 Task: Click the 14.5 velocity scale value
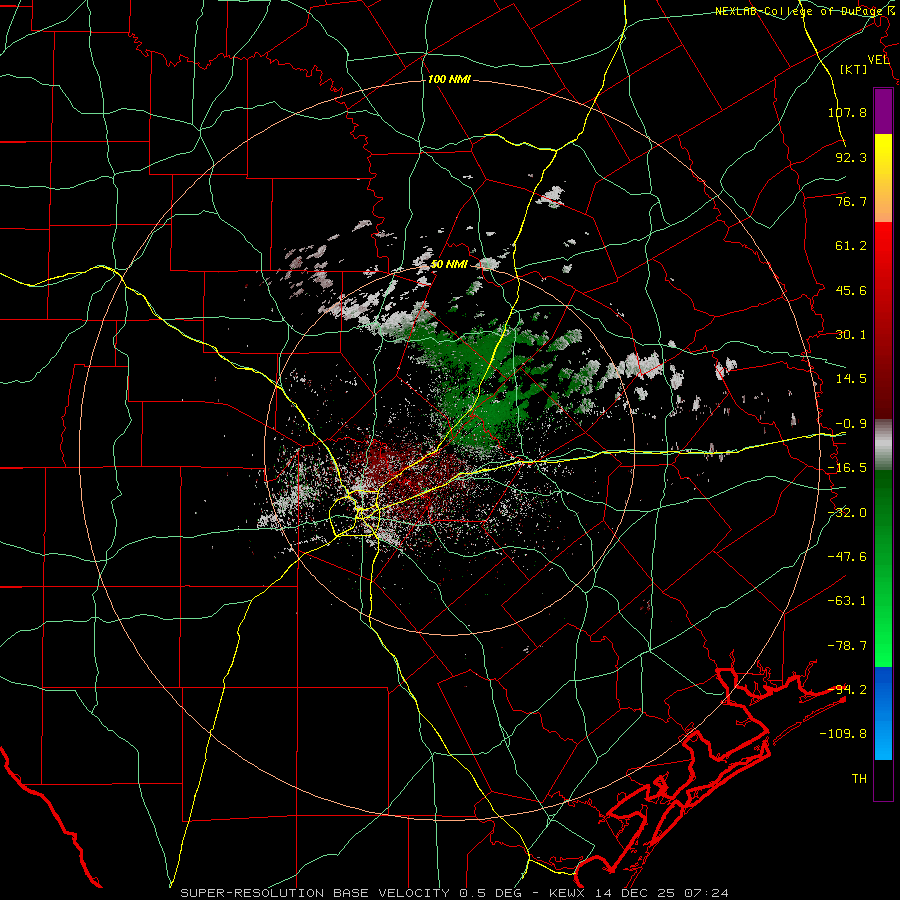pos(851,379)
